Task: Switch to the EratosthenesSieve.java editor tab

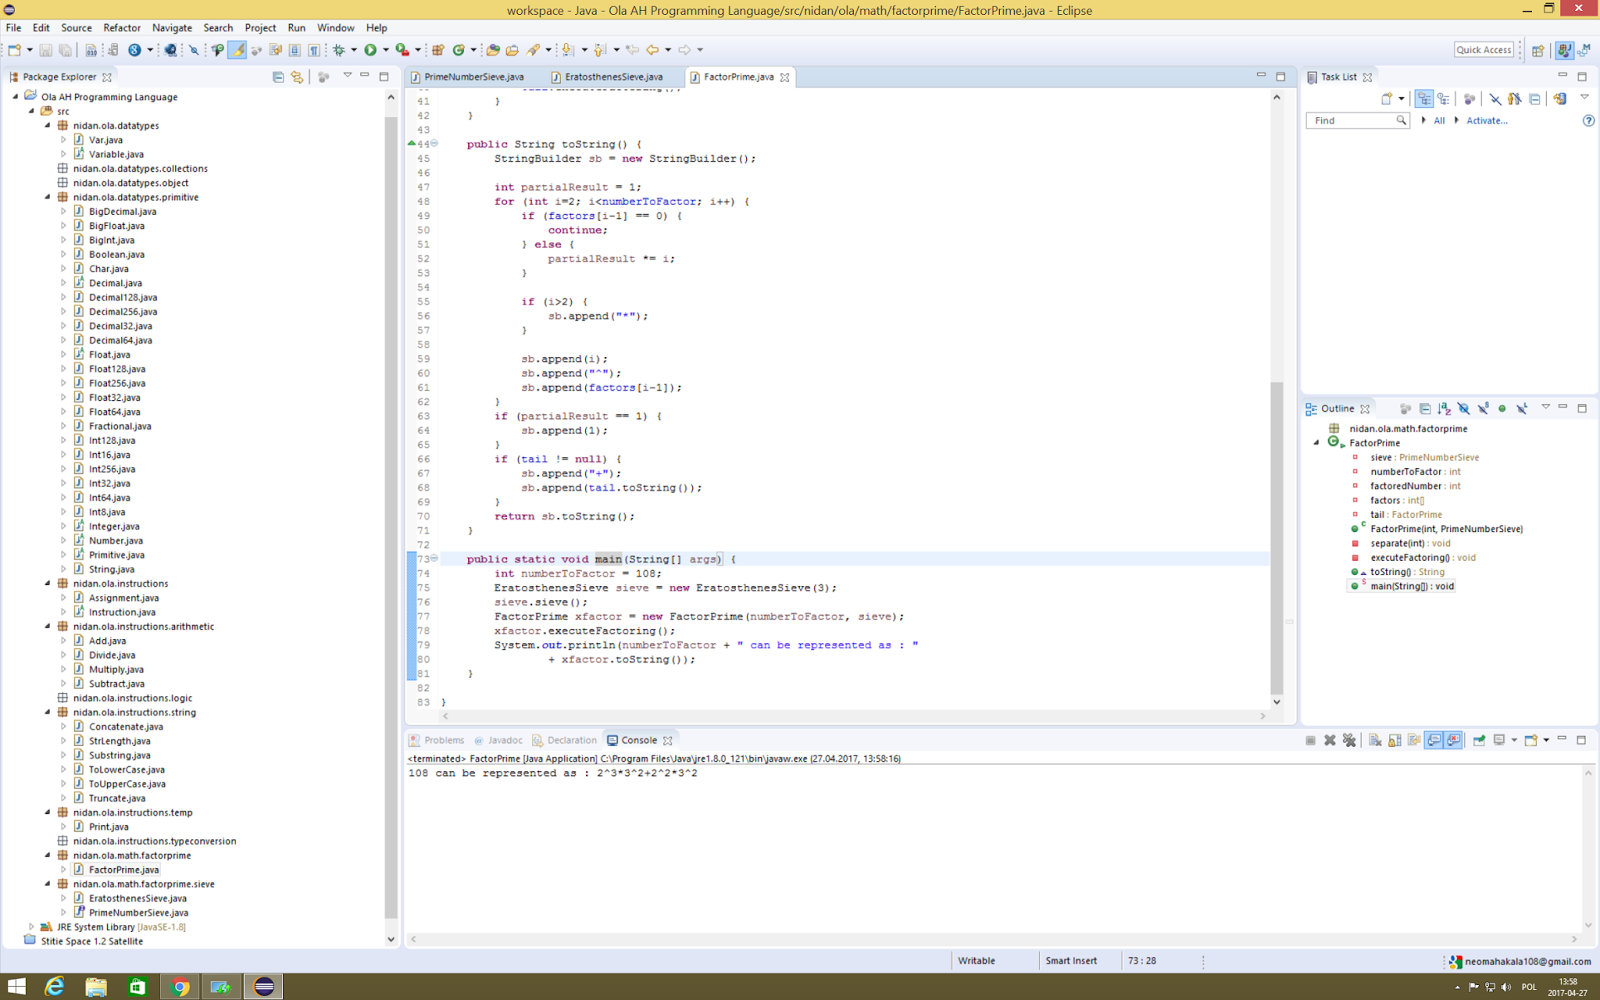Action: click(613, 77)
